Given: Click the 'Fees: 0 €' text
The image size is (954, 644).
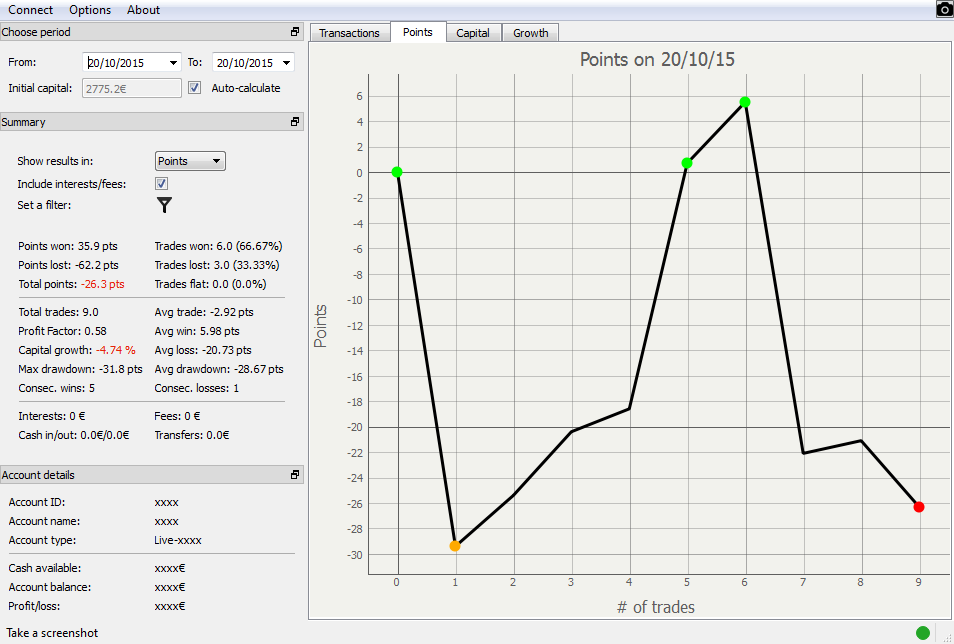Looking at the screenshot, I should (x=177, y=416).
